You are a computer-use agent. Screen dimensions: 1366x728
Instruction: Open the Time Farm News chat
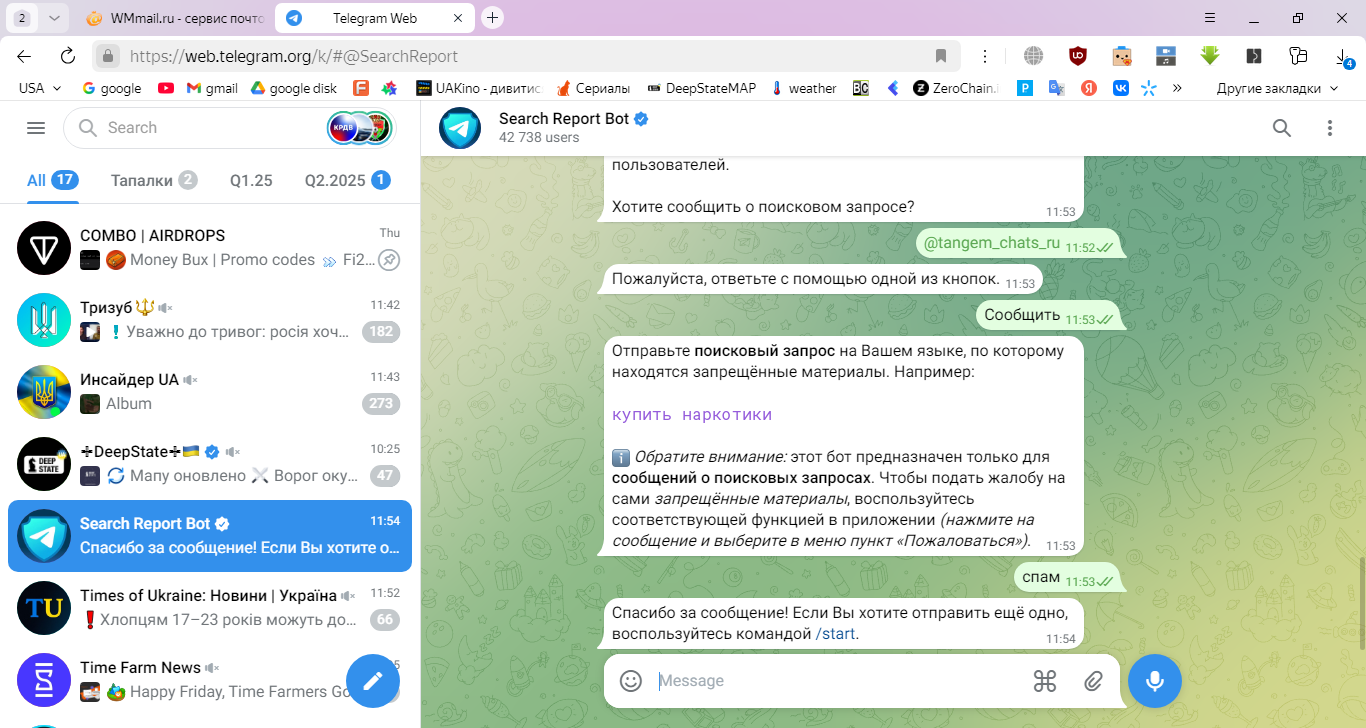coord(210,680)
